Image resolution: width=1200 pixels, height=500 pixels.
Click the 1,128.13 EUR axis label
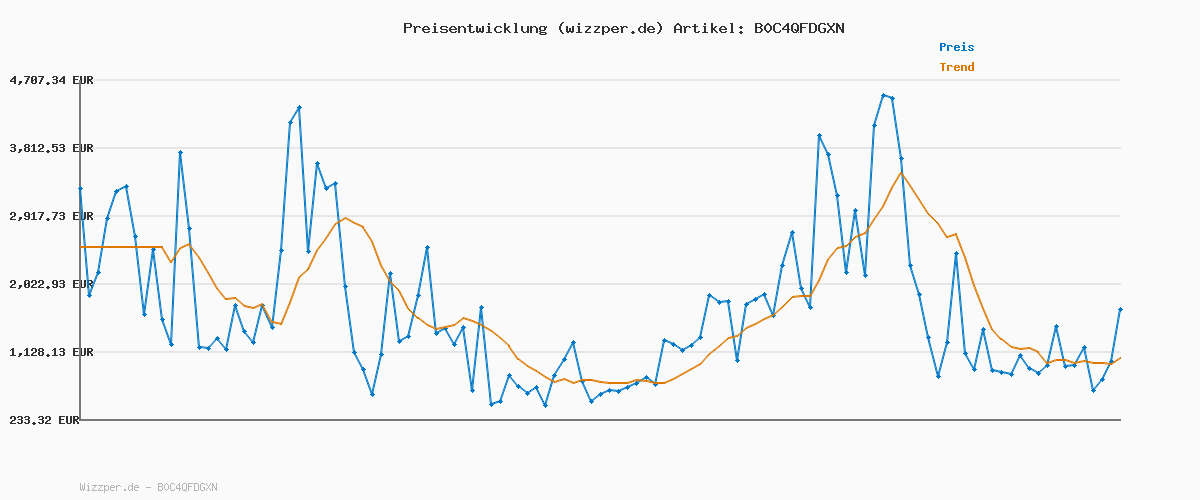click(51, 352)
